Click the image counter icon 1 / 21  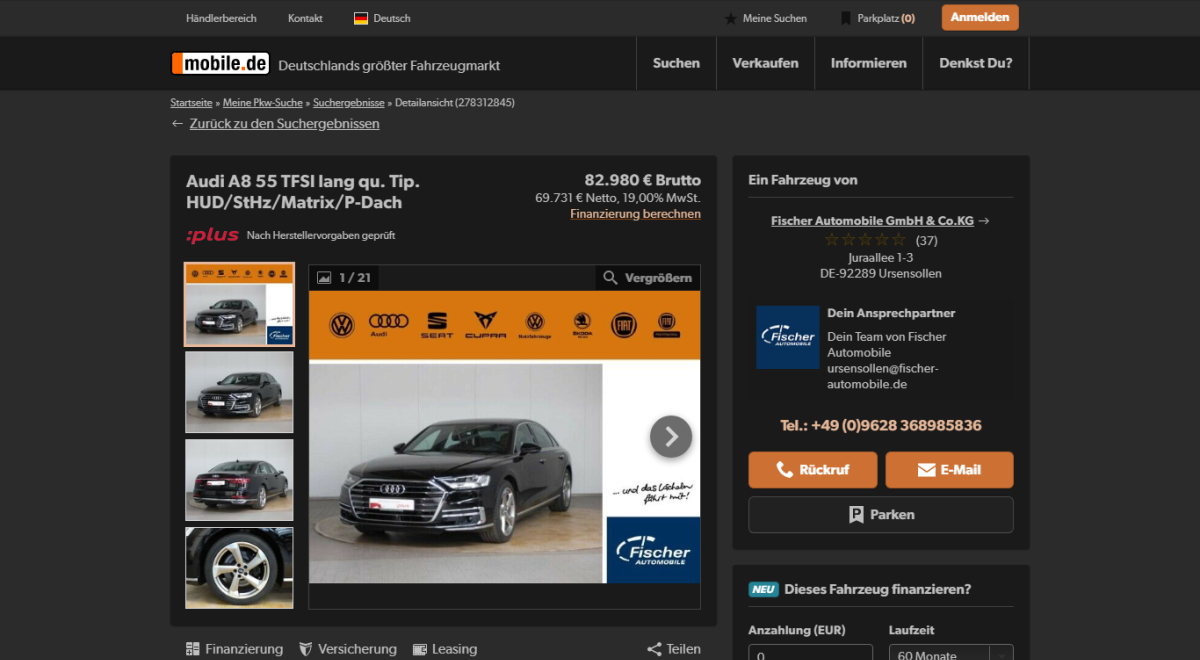(324, 277)
